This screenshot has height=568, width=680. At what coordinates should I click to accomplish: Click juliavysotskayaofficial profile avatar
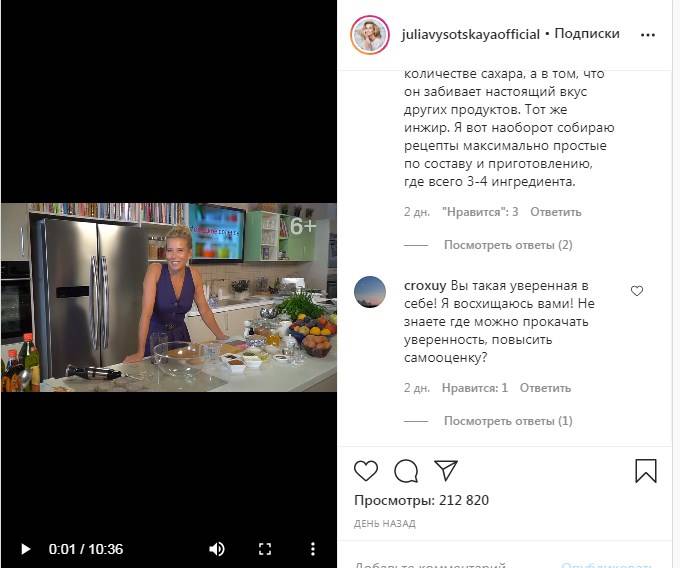point(370,35)
